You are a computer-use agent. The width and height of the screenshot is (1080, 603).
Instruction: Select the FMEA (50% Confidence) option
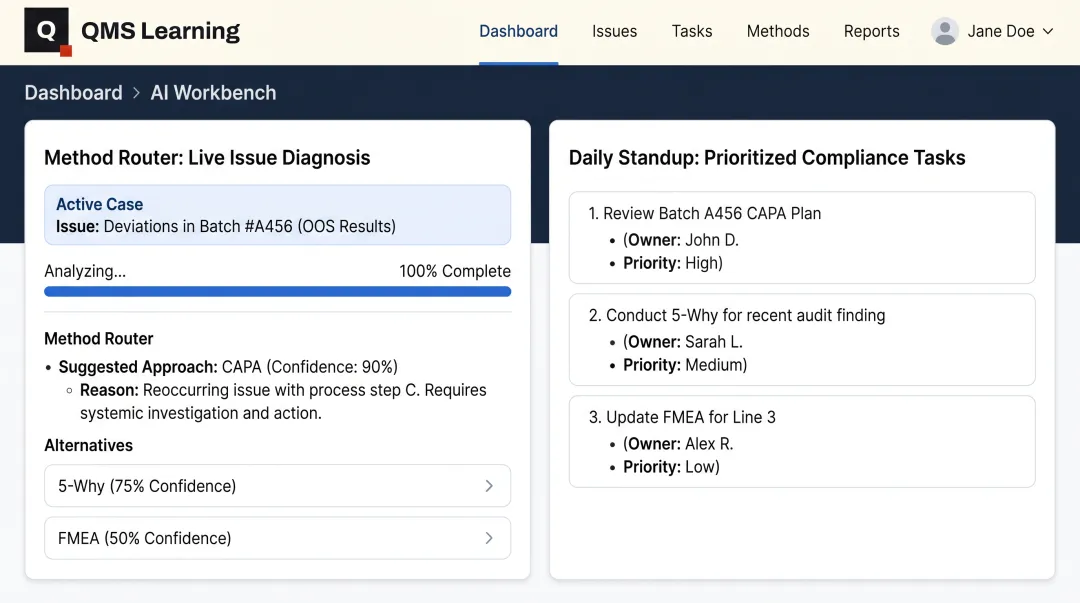click(278, 538)
